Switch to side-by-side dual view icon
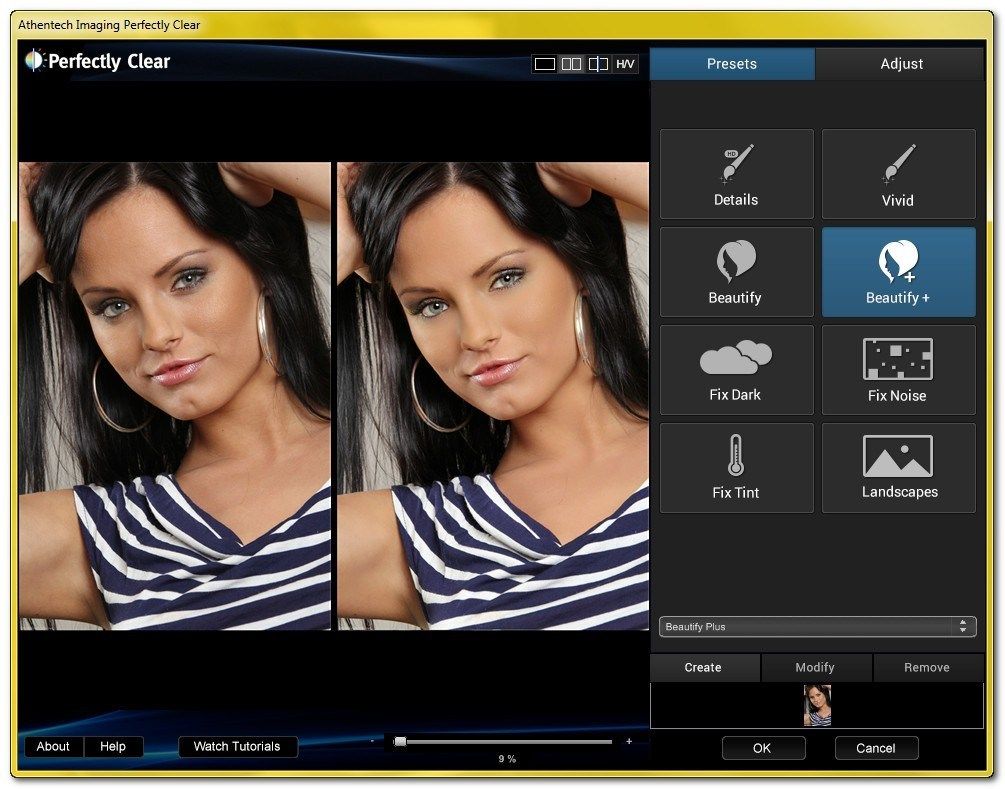1005x789 pixels. coord(571,64)
